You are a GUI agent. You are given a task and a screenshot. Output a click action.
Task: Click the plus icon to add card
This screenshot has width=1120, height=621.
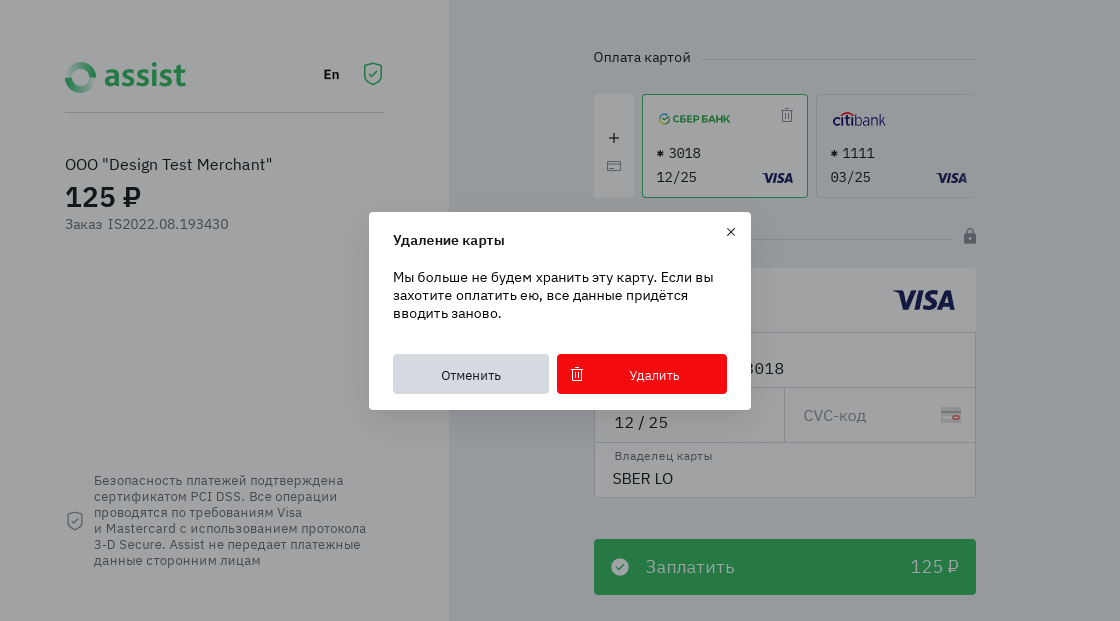click(x=614, y=138)
